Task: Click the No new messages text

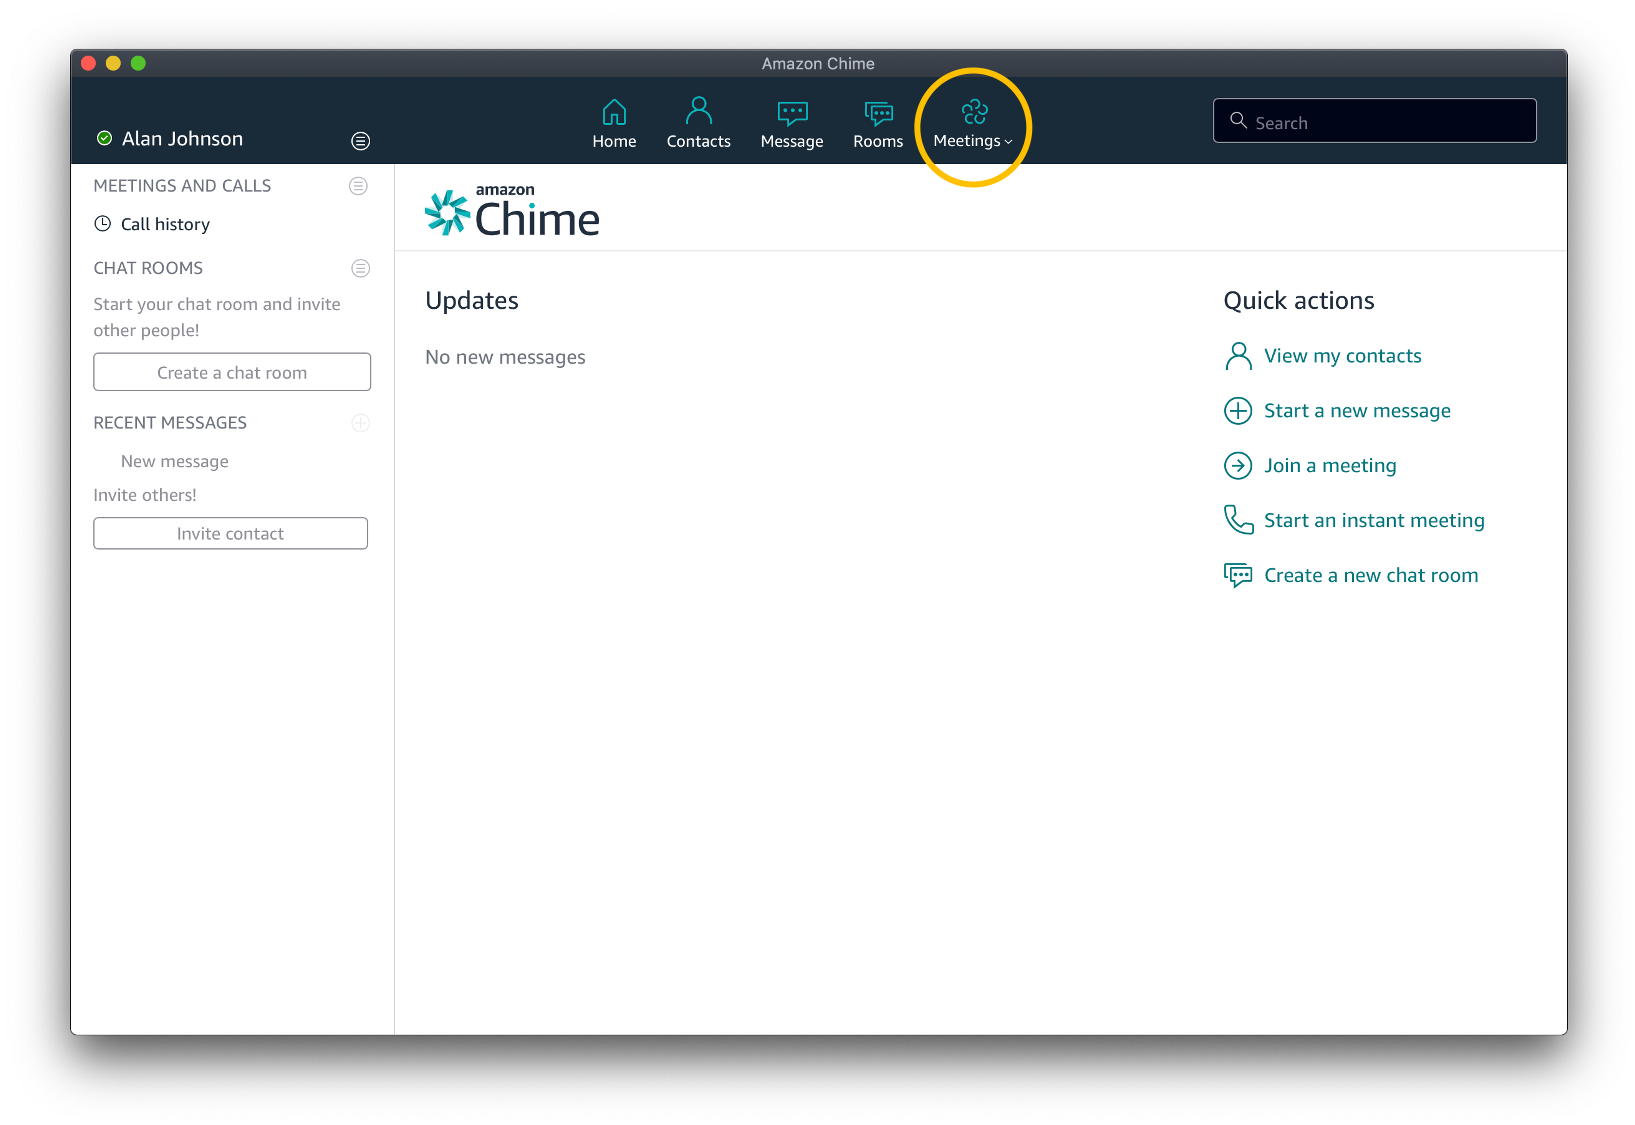Action: coord(505,357)
